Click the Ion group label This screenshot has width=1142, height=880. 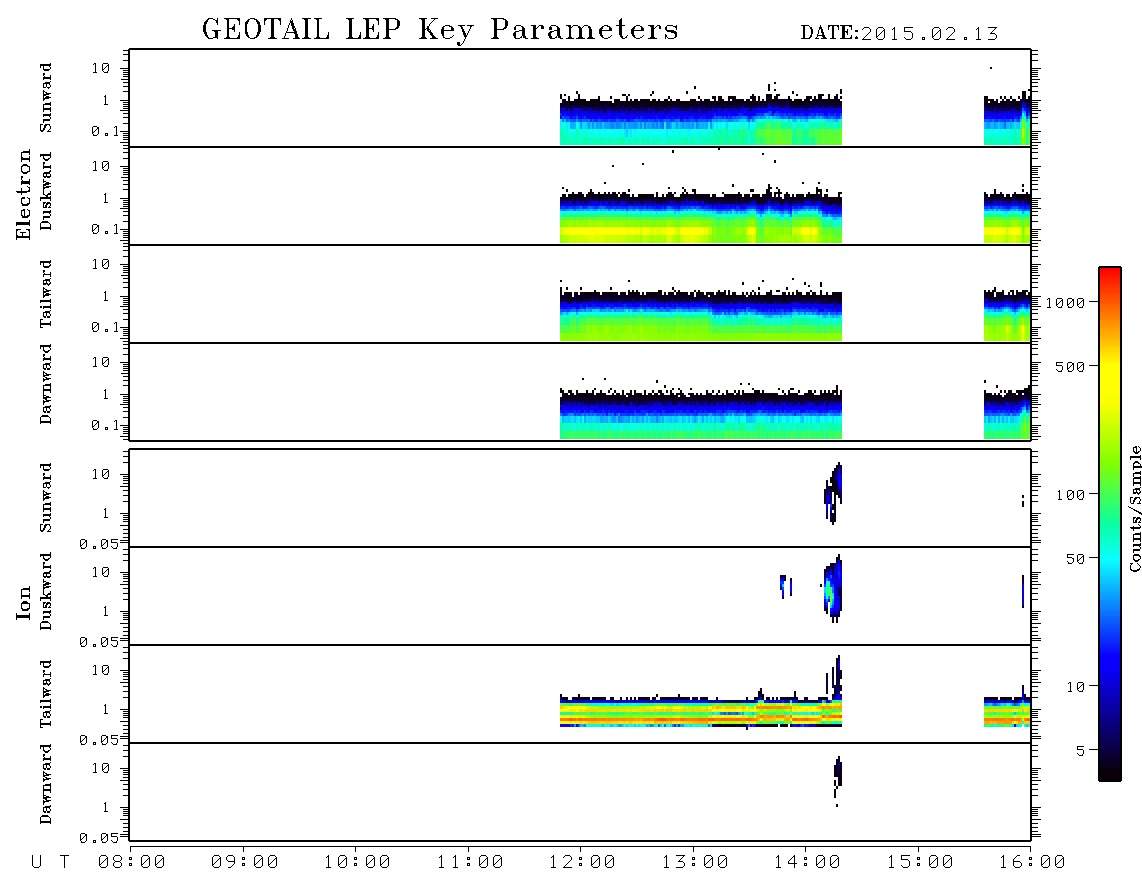[x=23, y=602]
